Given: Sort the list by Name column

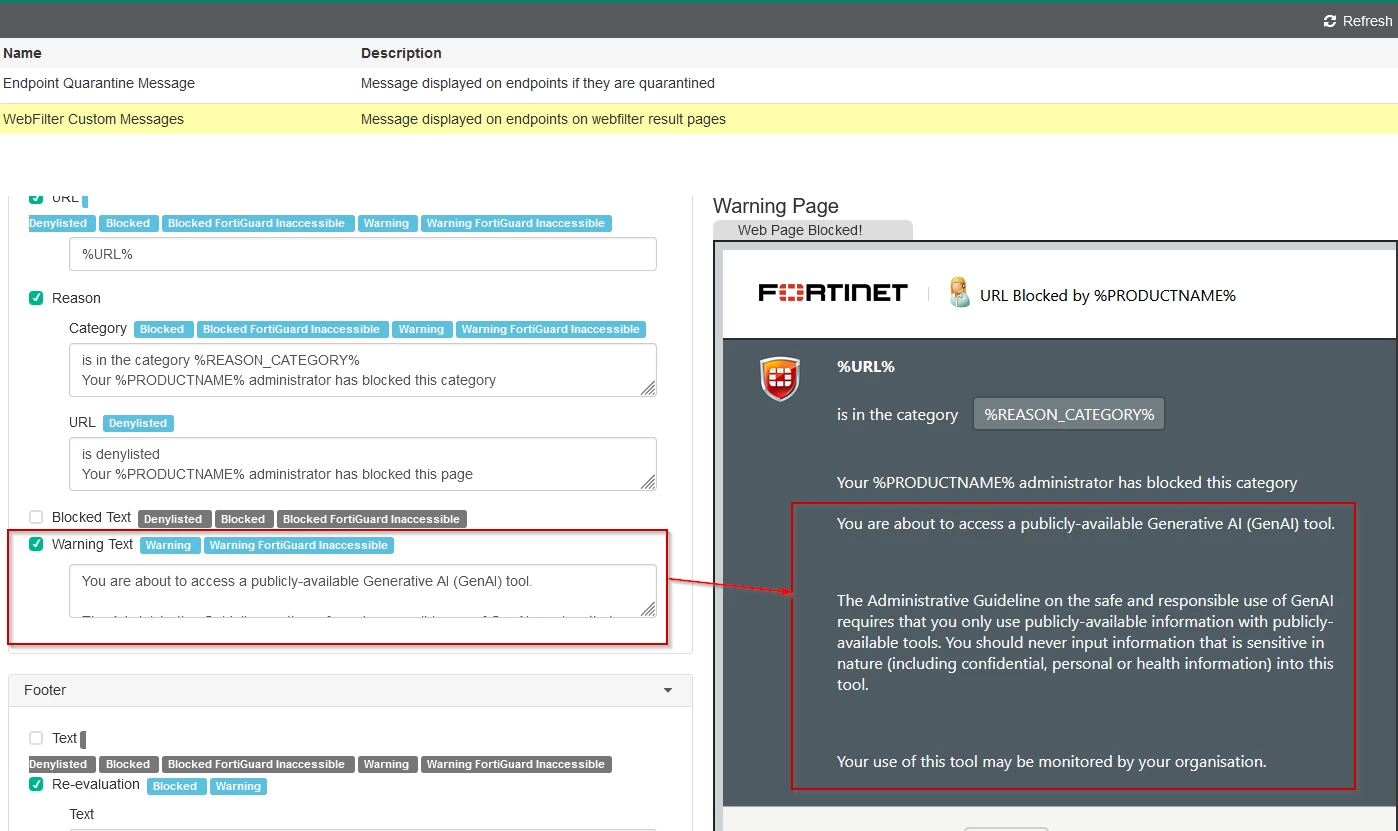Looking at the screenshot, I should [x=22, y=53].
